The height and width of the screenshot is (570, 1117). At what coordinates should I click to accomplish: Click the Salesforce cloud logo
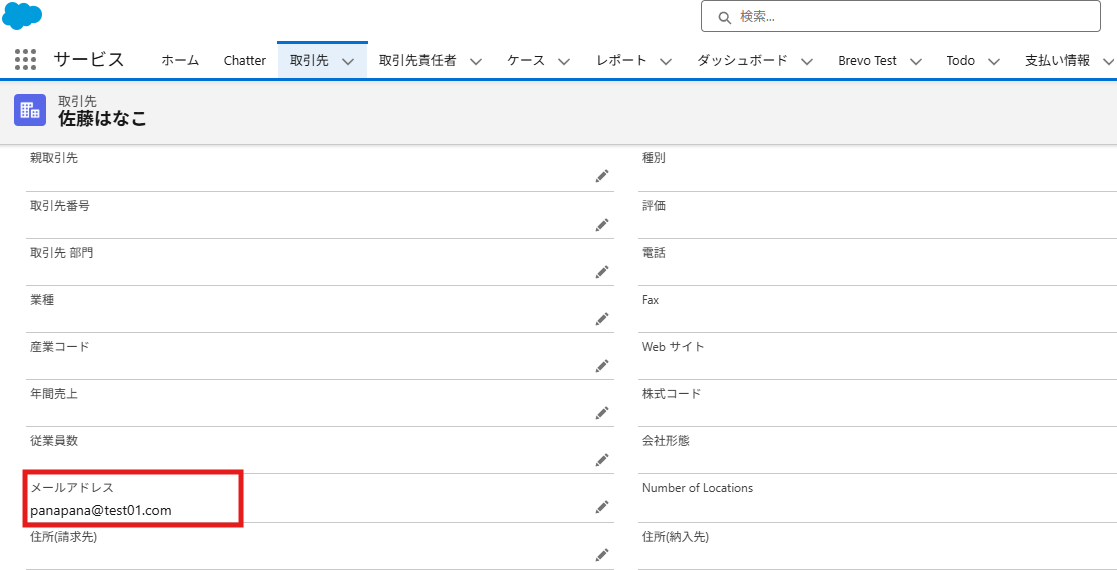pos(22,15)
